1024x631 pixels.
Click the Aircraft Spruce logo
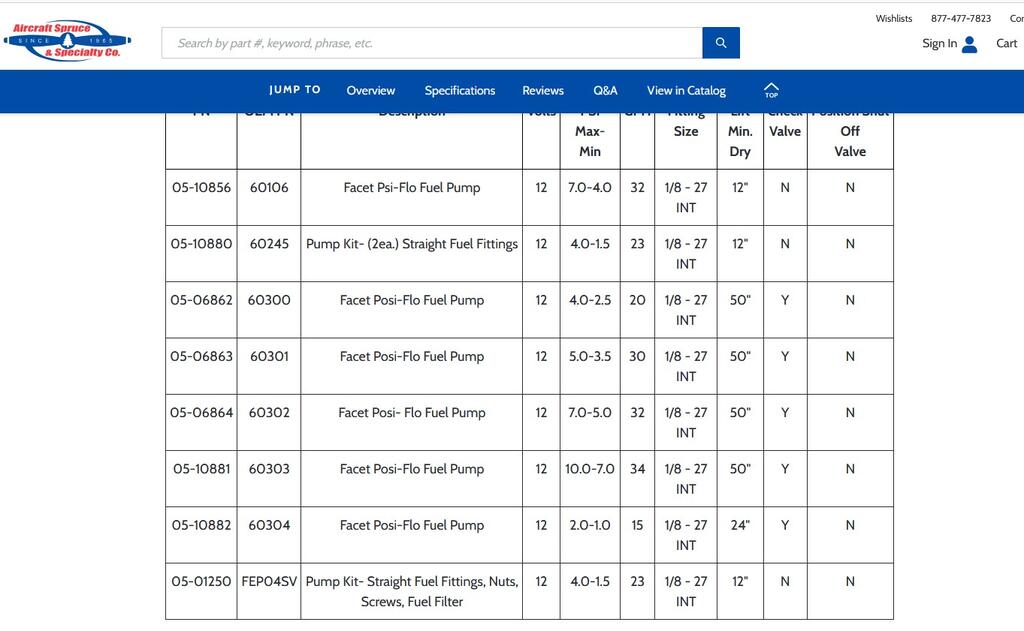66,41
